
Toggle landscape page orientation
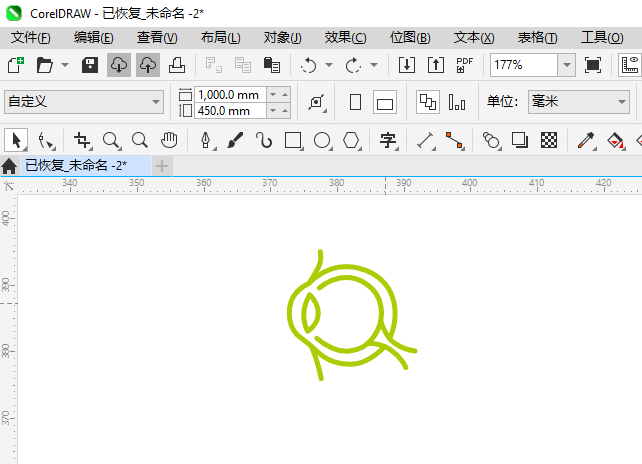[x=385, y=102]
